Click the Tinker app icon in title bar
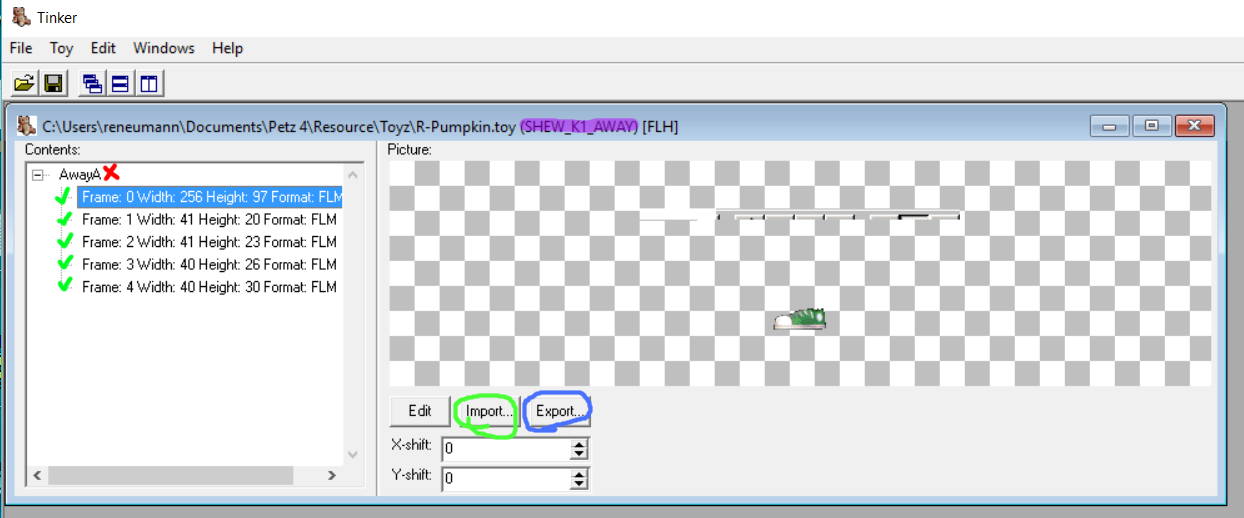 click(19, 16)
